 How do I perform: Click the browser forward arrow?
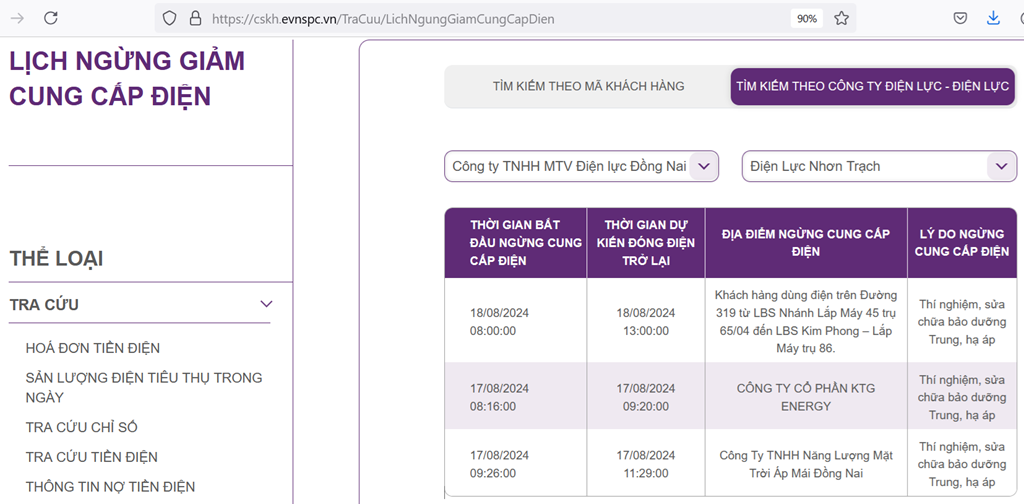18,18
